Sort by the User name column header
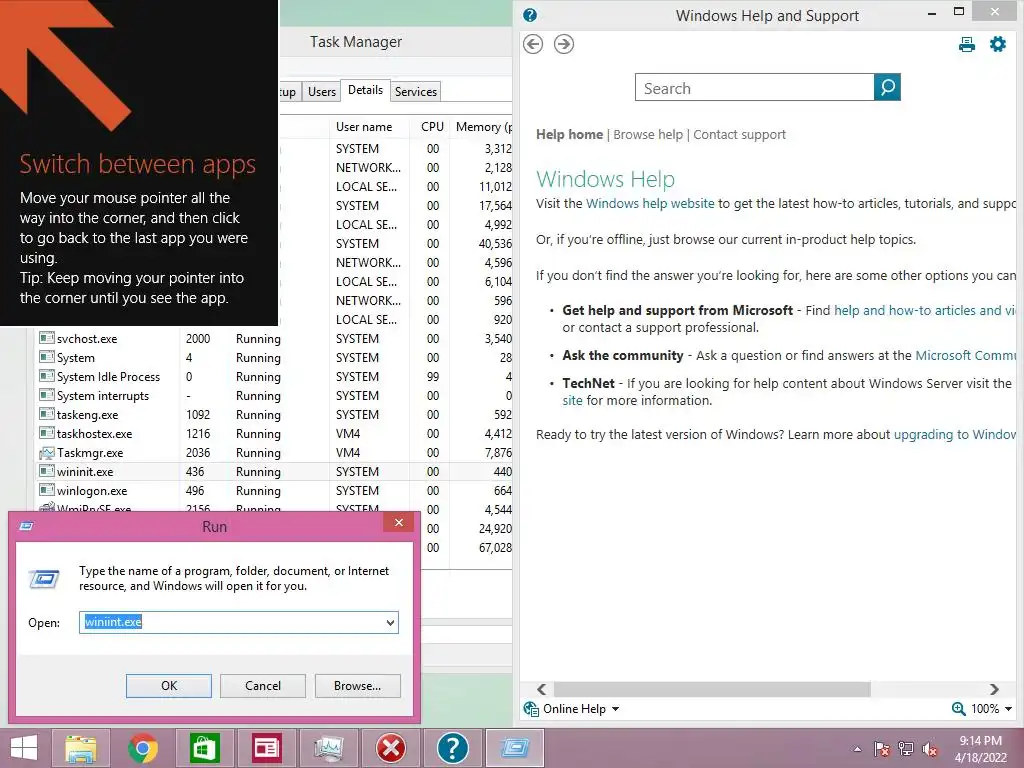This screenshot has height=768, width=1024. [x=370, y=127]
